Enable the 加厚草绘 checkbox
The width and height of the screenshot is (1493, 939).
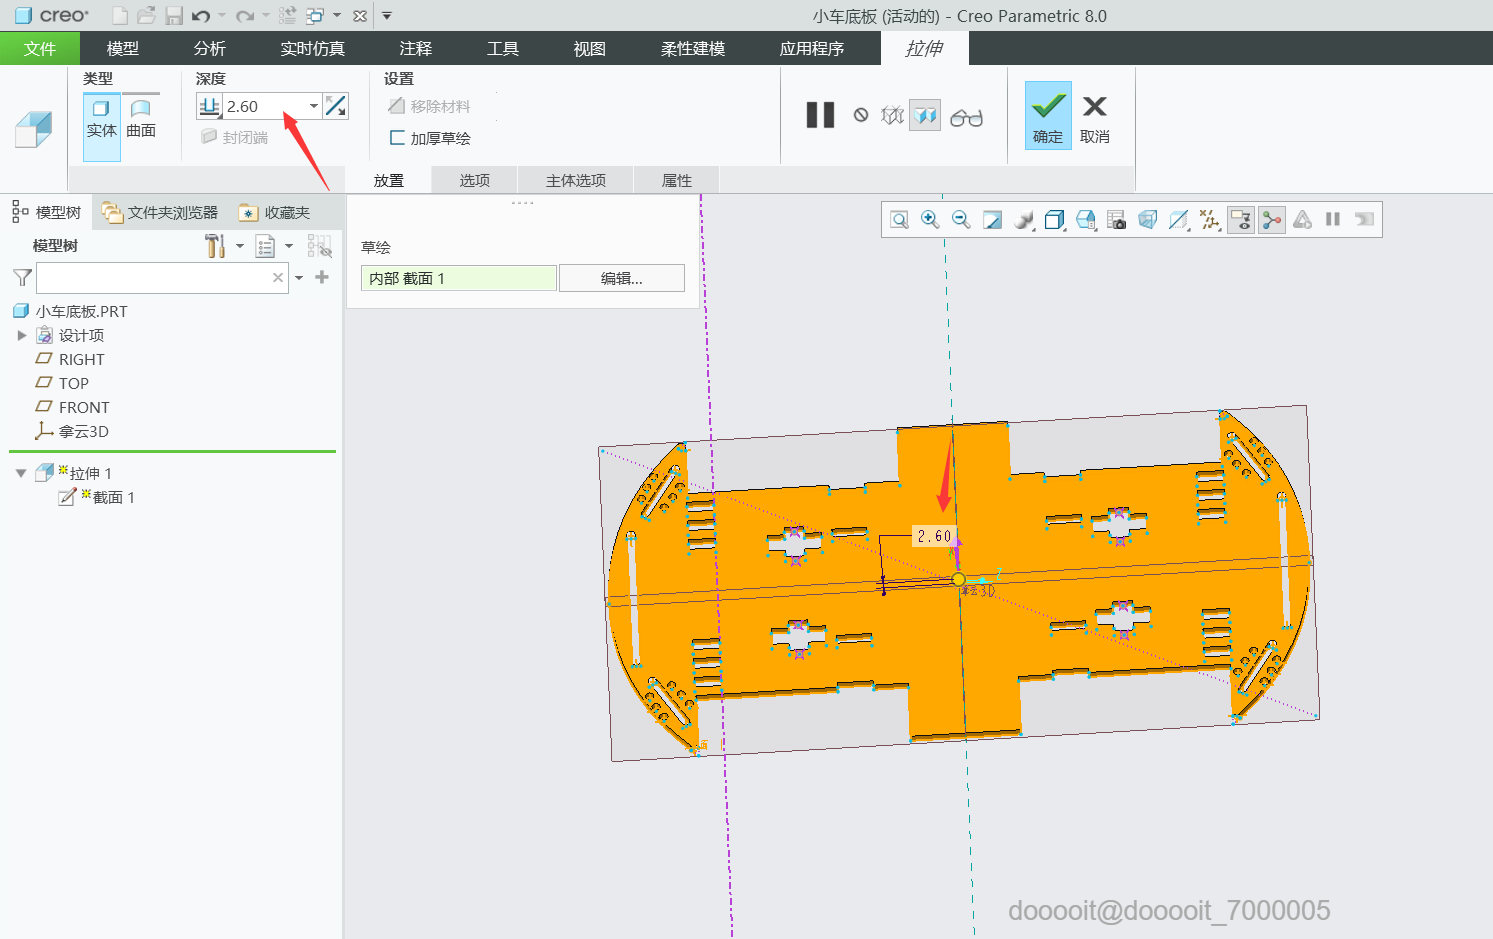pos(398,138)
